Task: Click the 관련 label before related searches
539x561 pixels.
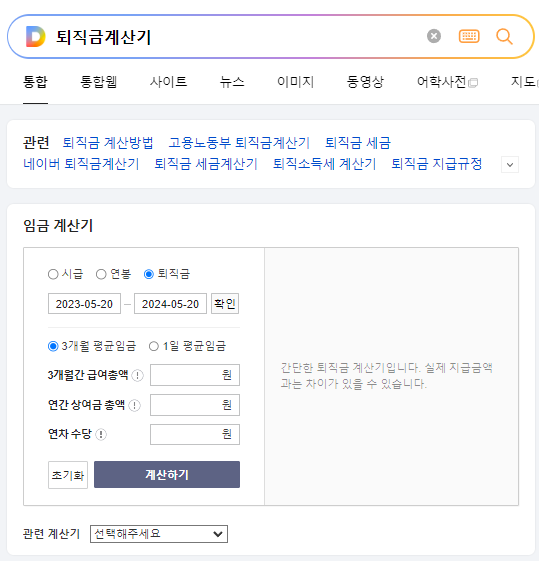Action: point(36,143)
